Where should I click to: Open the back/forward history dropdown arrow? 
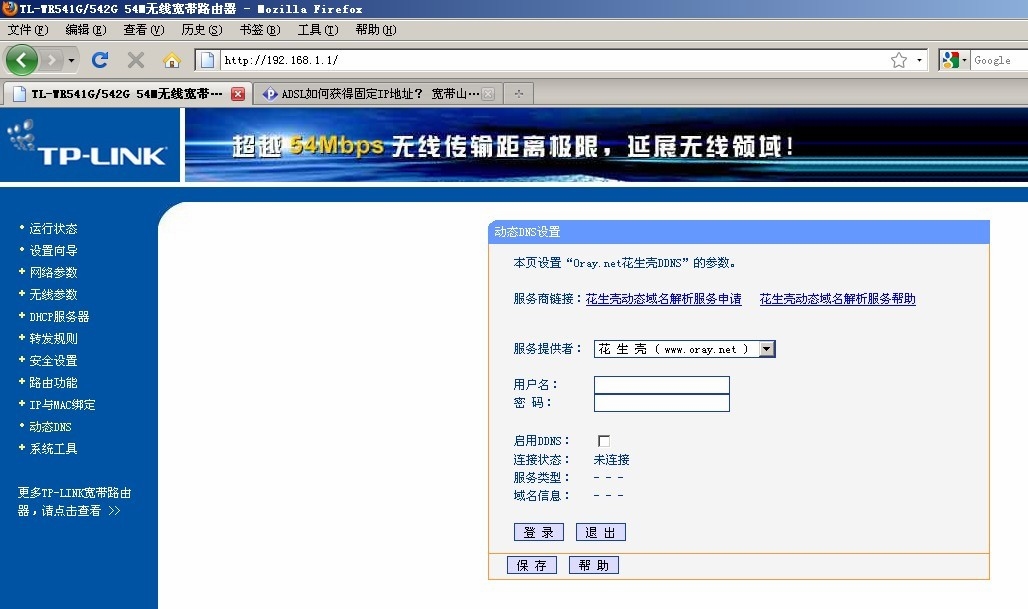[71, 60]
